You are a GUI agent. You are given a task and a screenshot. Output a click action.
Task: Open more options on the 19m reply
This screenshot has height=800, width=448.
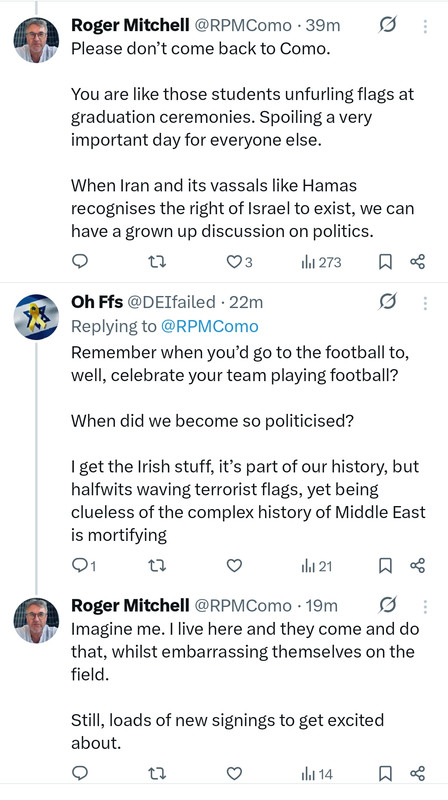425,606
